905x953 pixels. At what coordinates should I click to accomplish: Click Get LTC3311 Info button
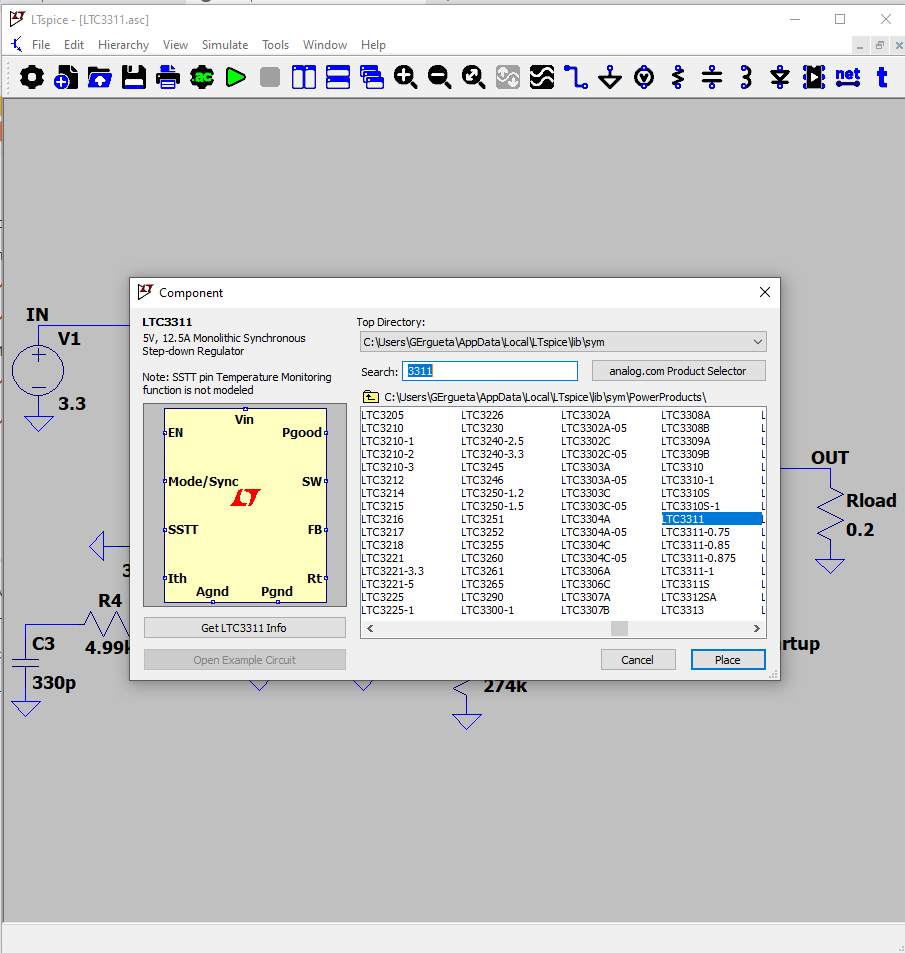coord(245,628)
